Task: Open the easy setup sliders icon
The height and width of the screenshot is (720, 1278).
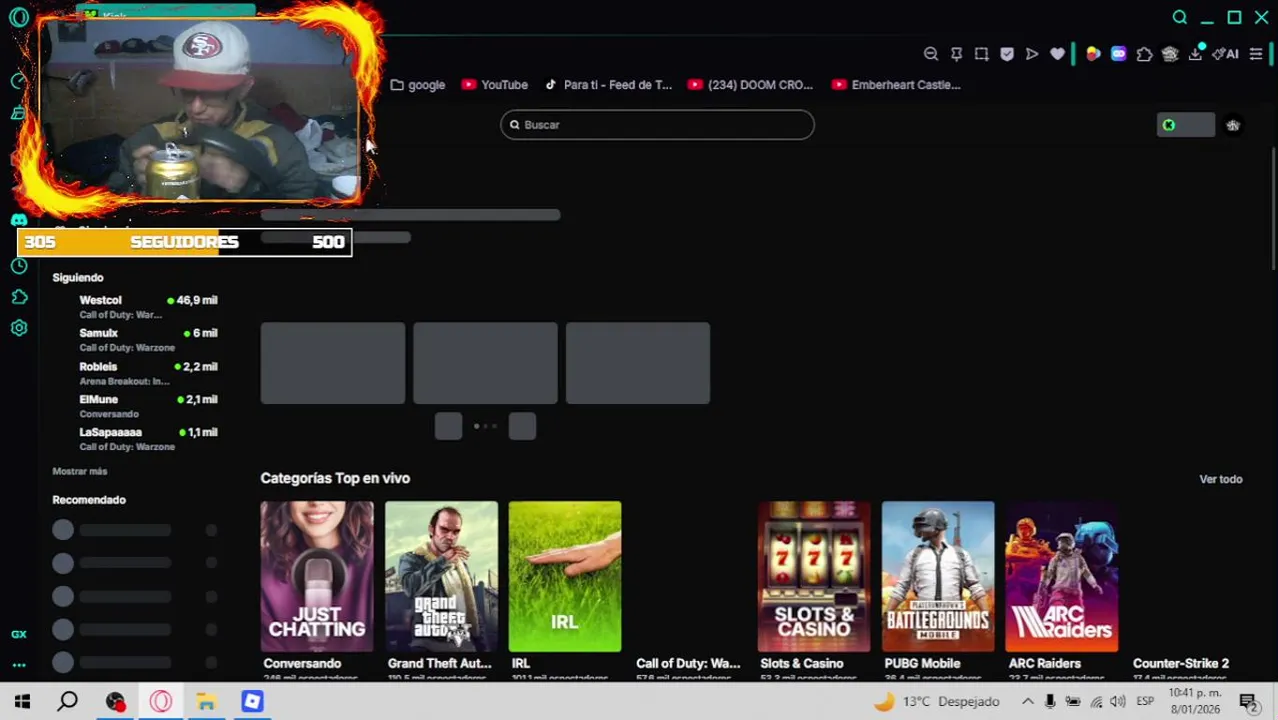Action: coord(1256,54)
